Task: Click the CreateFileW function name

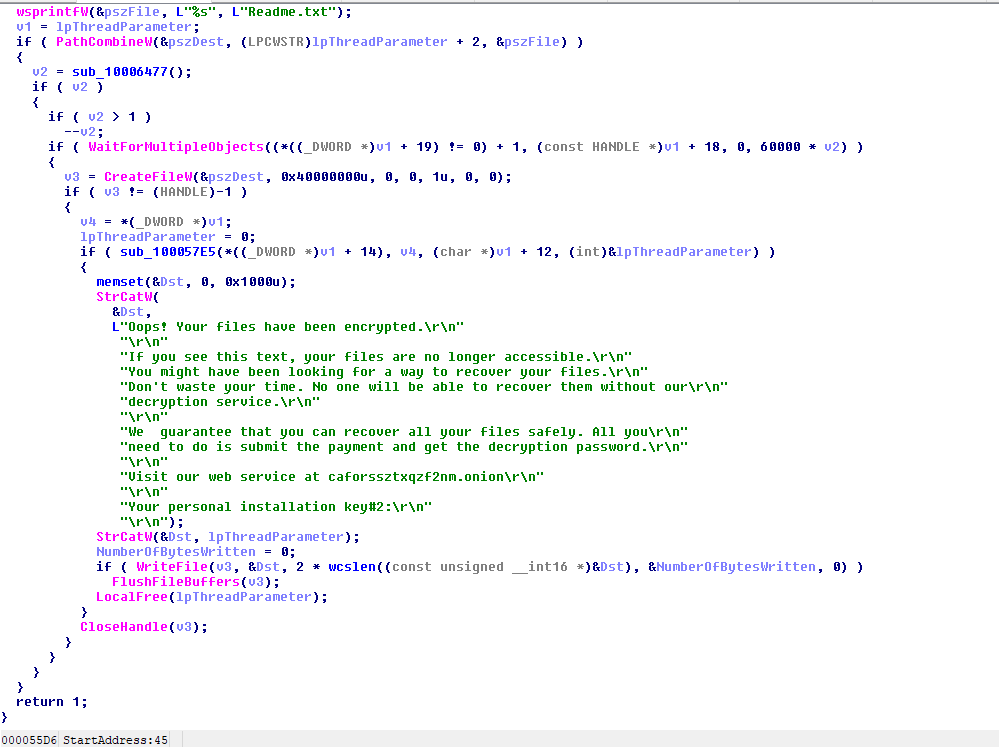Action: (x=148, y=177)
